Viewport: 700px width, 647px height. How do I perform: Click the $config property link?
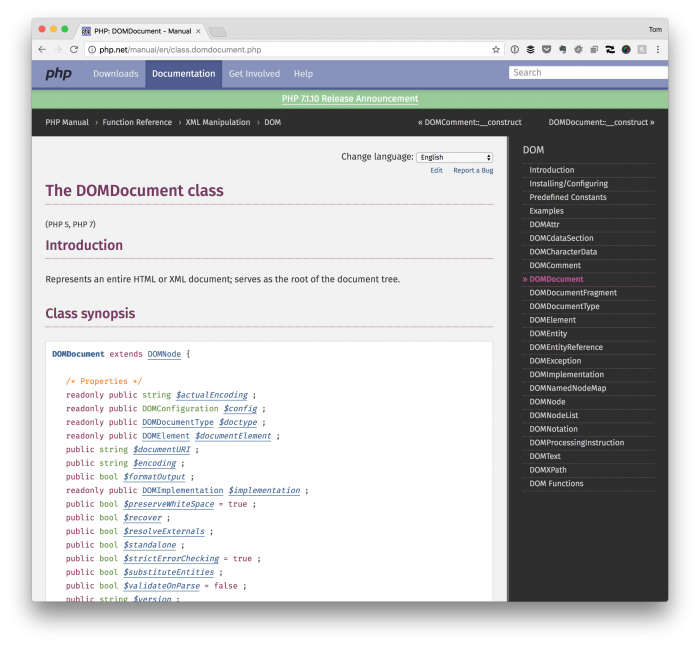coord(240,409)
